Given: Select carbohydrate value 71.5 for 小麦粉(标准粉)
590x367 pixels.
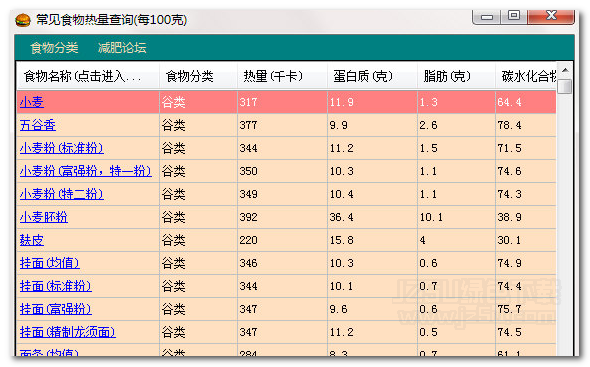Looking at the screenshot, I should (x=509, y=148).
